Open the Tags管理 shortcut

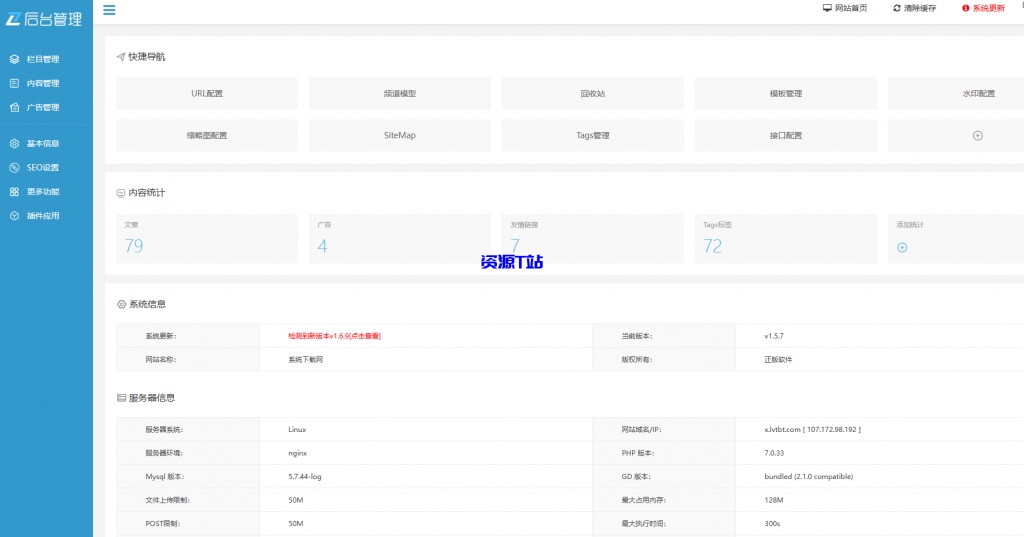593,135
